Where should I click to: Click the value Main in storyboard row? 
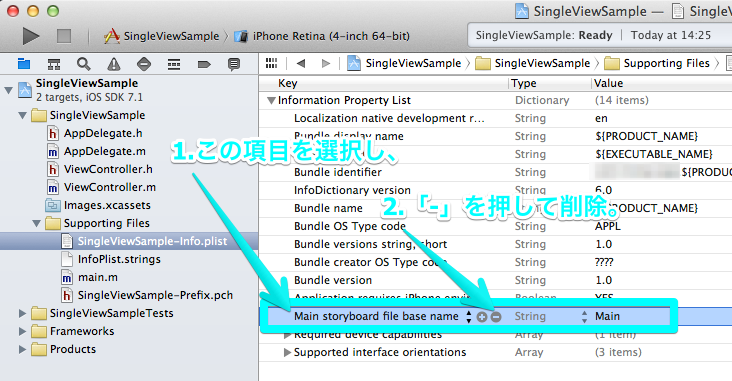[x=607, y=317]
